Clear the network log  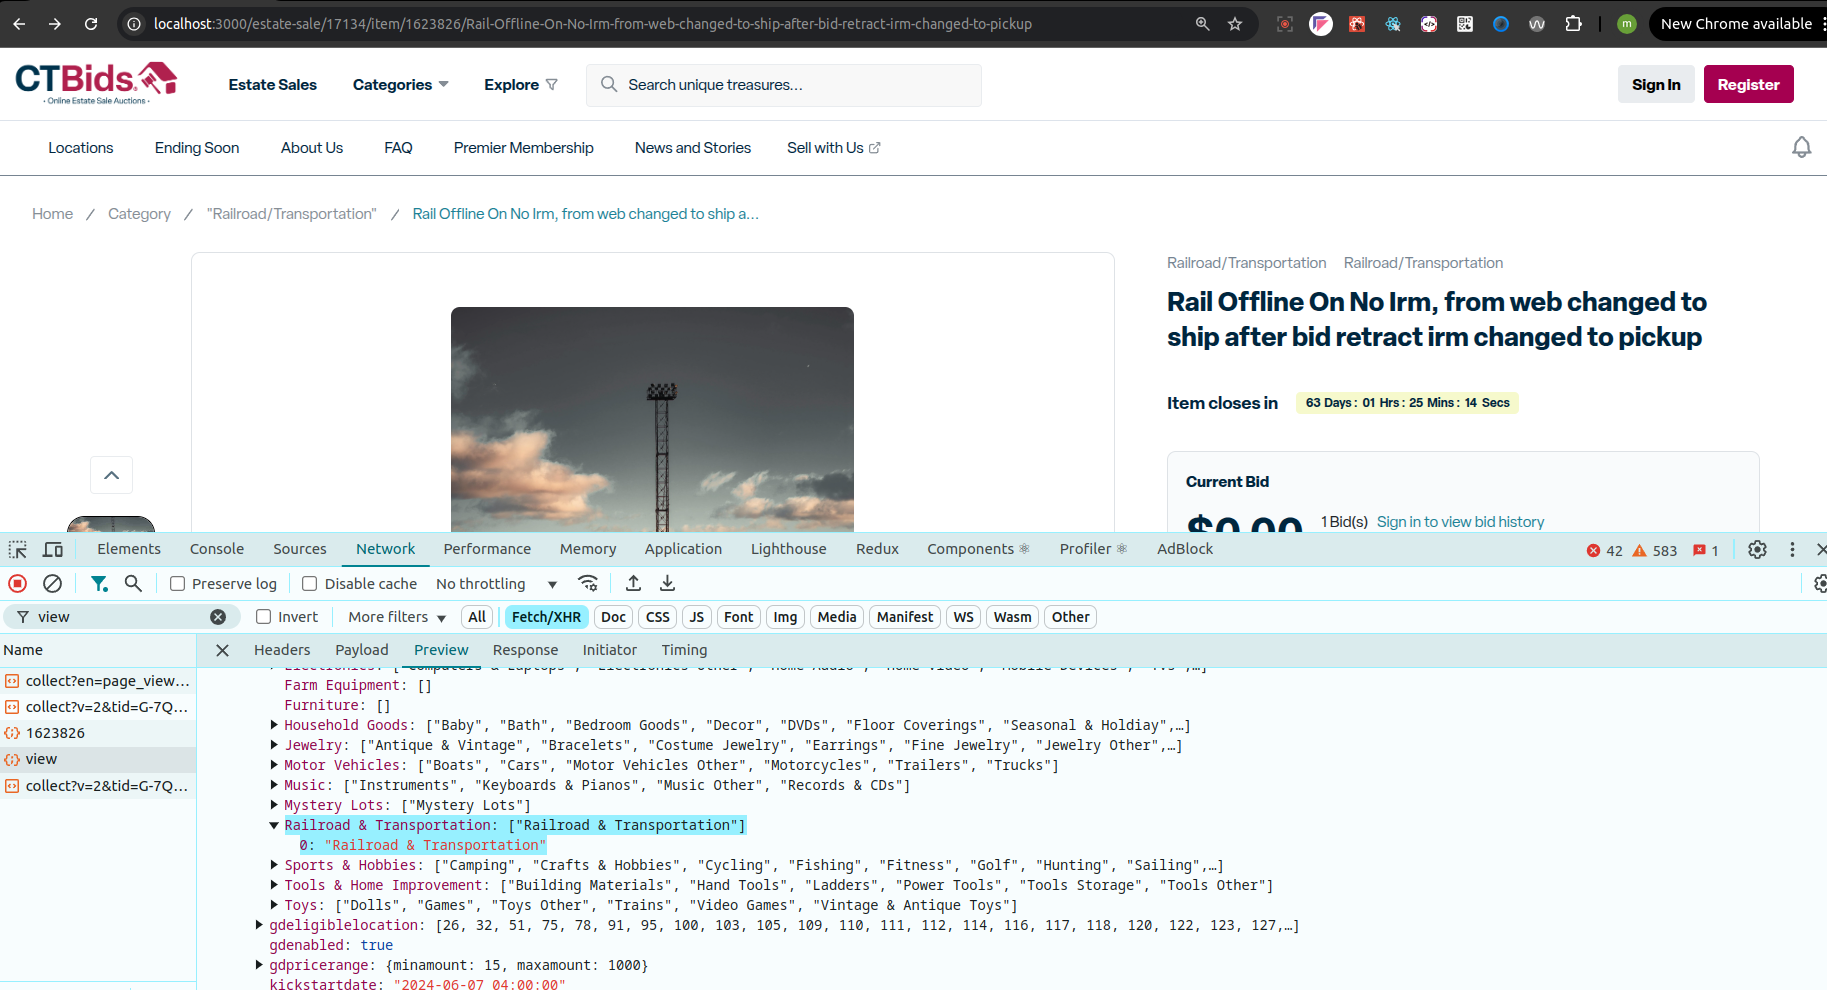click(53, 583)
